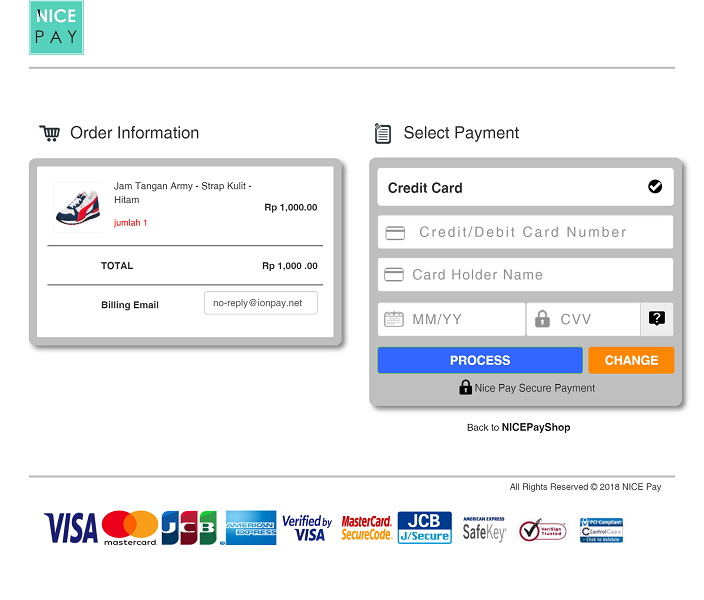
Task: Click the orange CHANGE button
Action: pyautogui.click(x=631, y=360)
